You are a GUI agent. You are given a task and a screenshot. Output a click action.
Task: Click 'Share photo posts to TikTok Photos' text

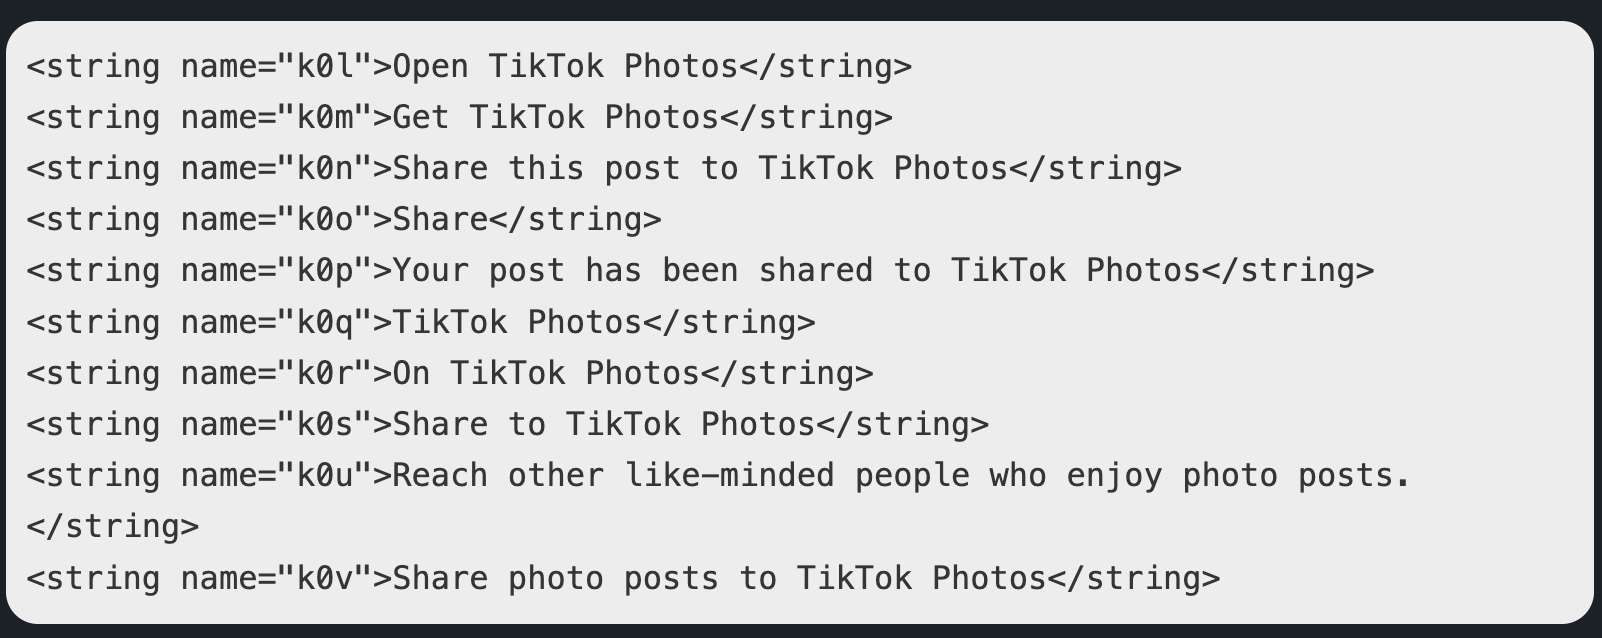click(x=719, y=579)
